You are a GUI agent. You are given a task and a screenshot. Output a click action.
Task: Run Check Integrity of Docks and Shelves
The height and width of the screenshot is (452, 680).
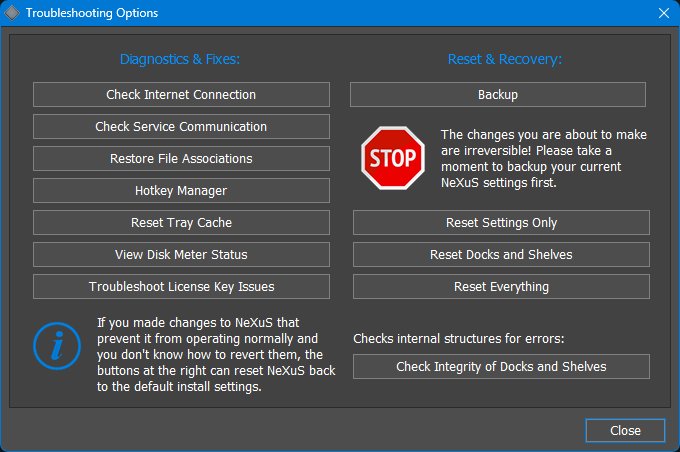click(501, 367)
